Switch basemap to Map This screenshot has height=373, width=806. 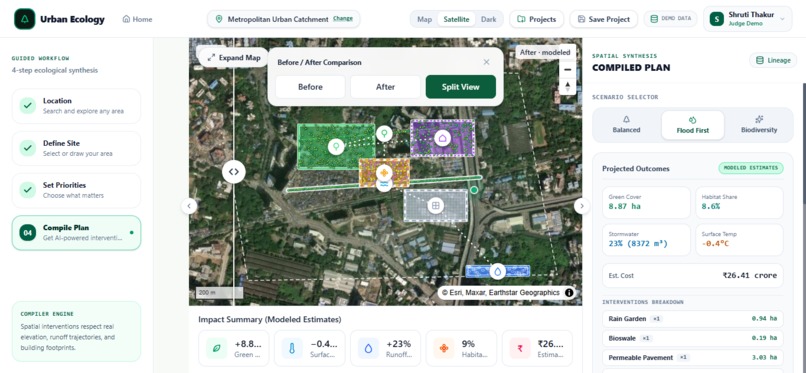click(425, 20)
